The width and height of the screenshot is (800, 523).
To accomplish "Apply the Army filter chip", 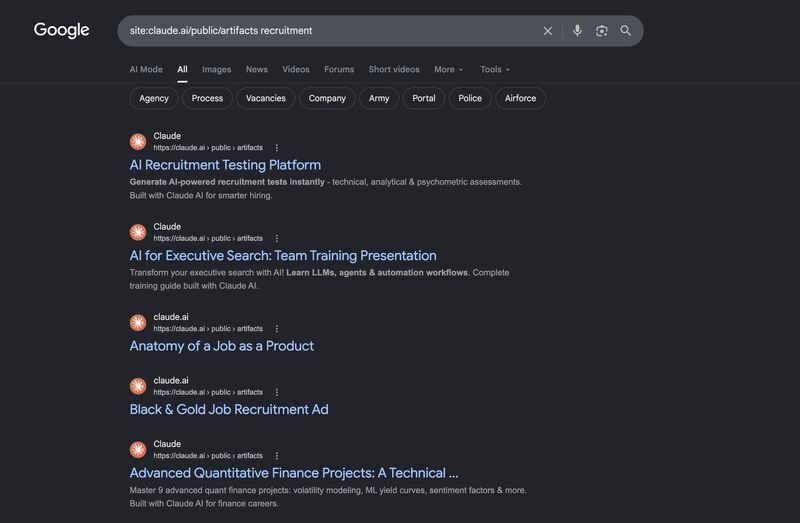I will [x=379, y=98].
